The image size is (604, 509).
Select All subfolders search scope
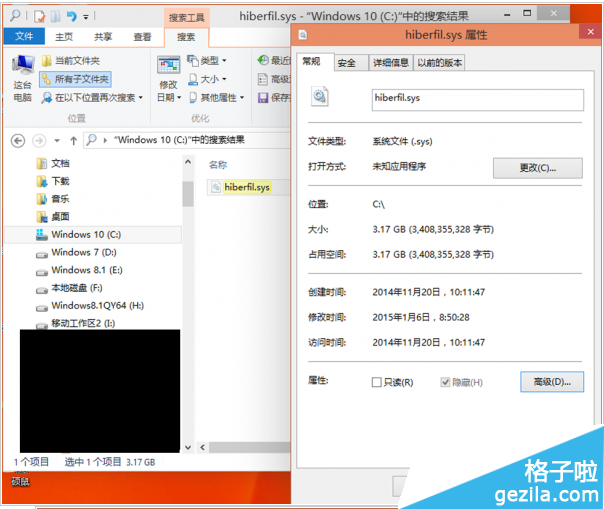click(x=76, y=79)
